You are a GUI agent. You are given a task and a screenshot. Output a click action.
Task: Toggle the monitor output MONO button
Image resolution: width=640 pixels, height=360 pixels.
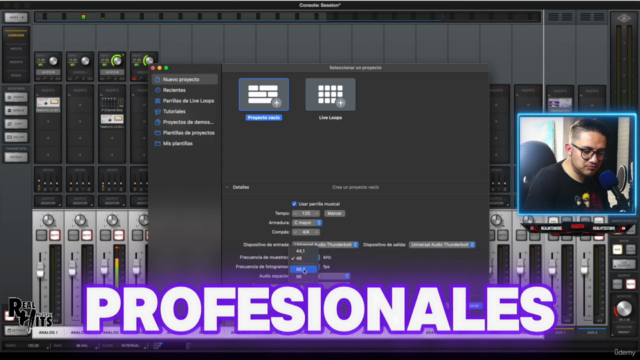point(617,284)
